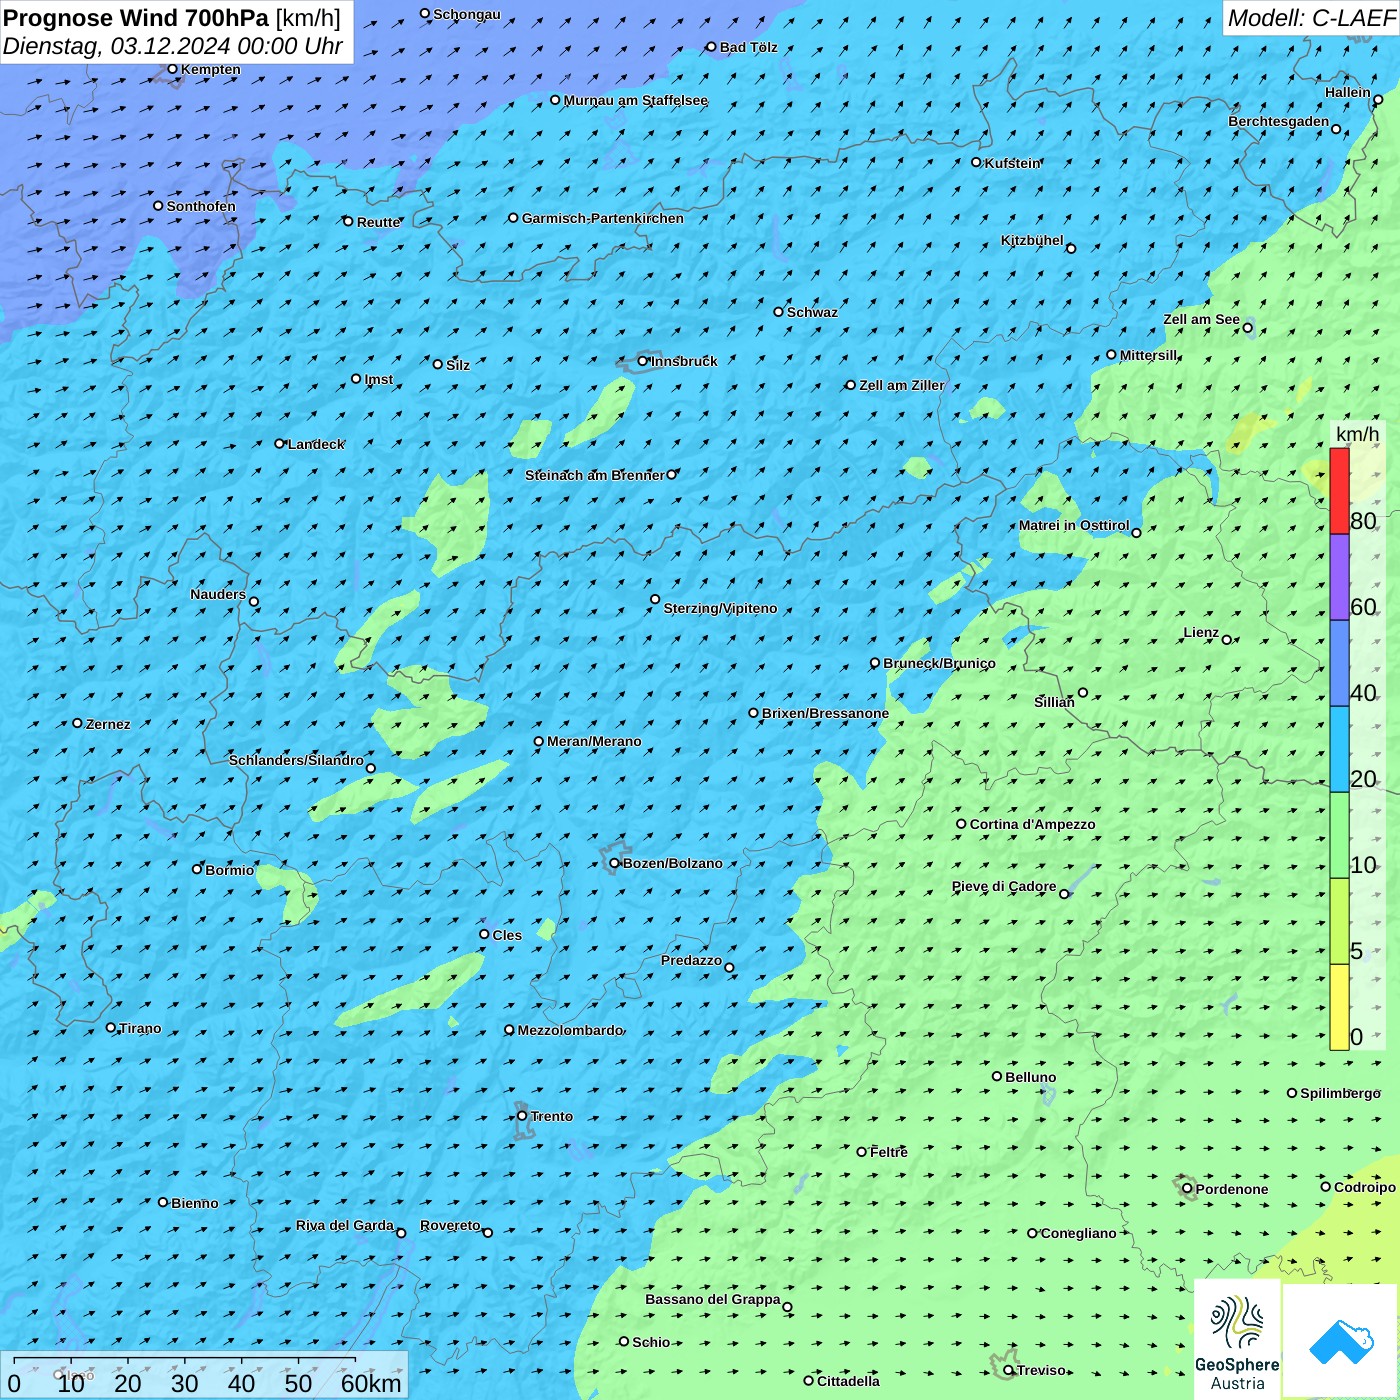1400x1400 pixels.
Task: Select the Bozen/Bolzano location marker
Action: [615, 863]
